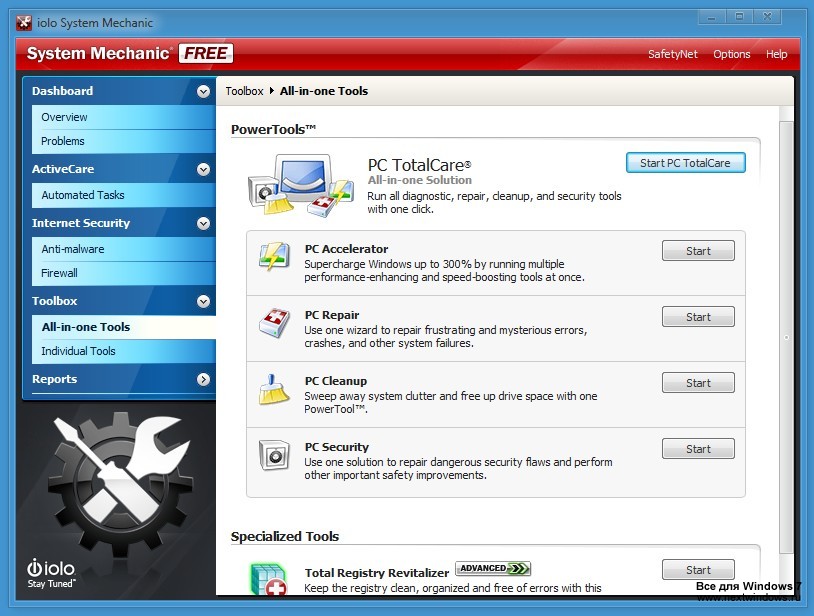The width and height of the screenshot is (814, 616).
Task: Click the Total Registry Revitalizer title
Action: click(x=376, y=573)
